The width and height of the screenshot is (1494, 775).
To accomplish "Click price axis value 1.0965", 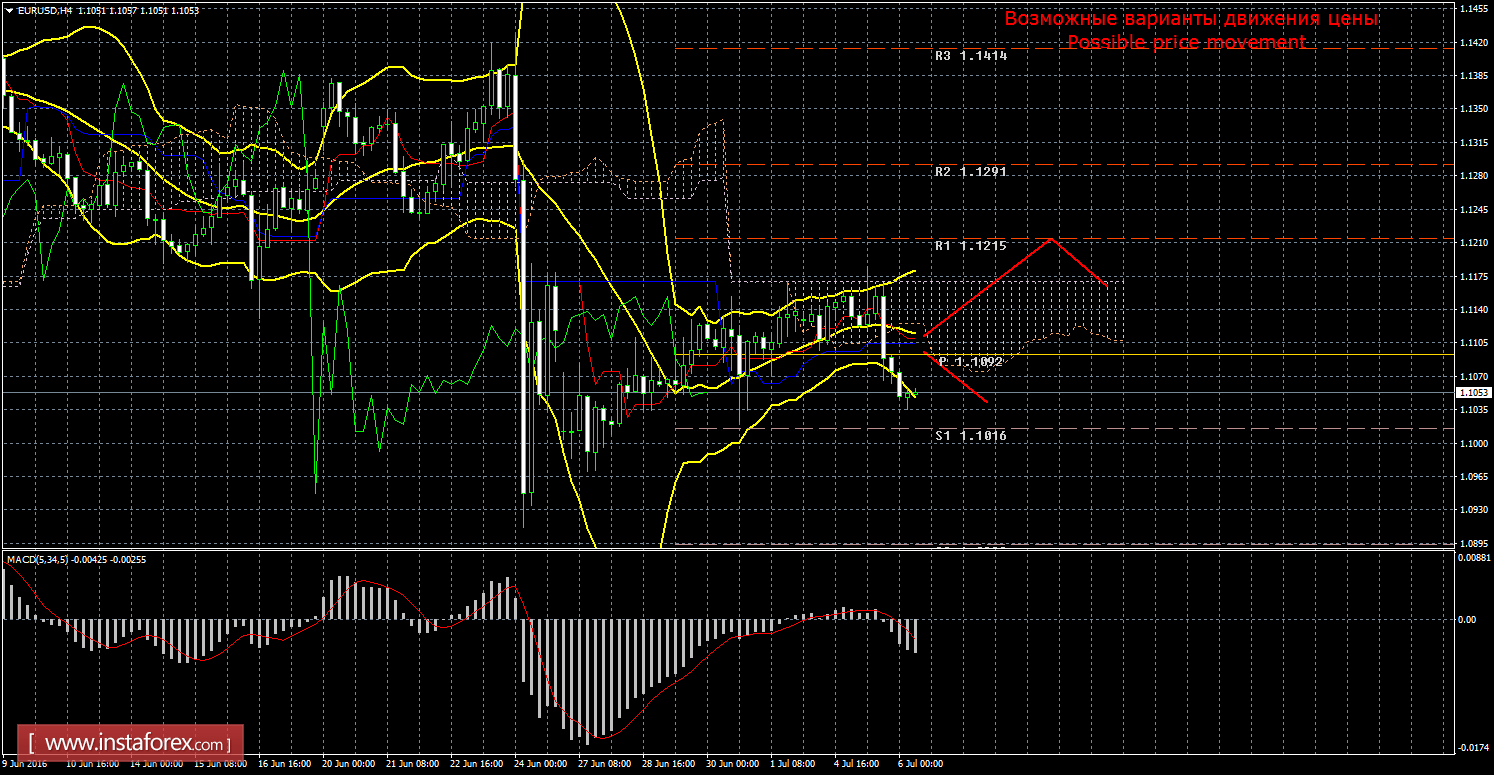I will click(x=1474, y=476).
